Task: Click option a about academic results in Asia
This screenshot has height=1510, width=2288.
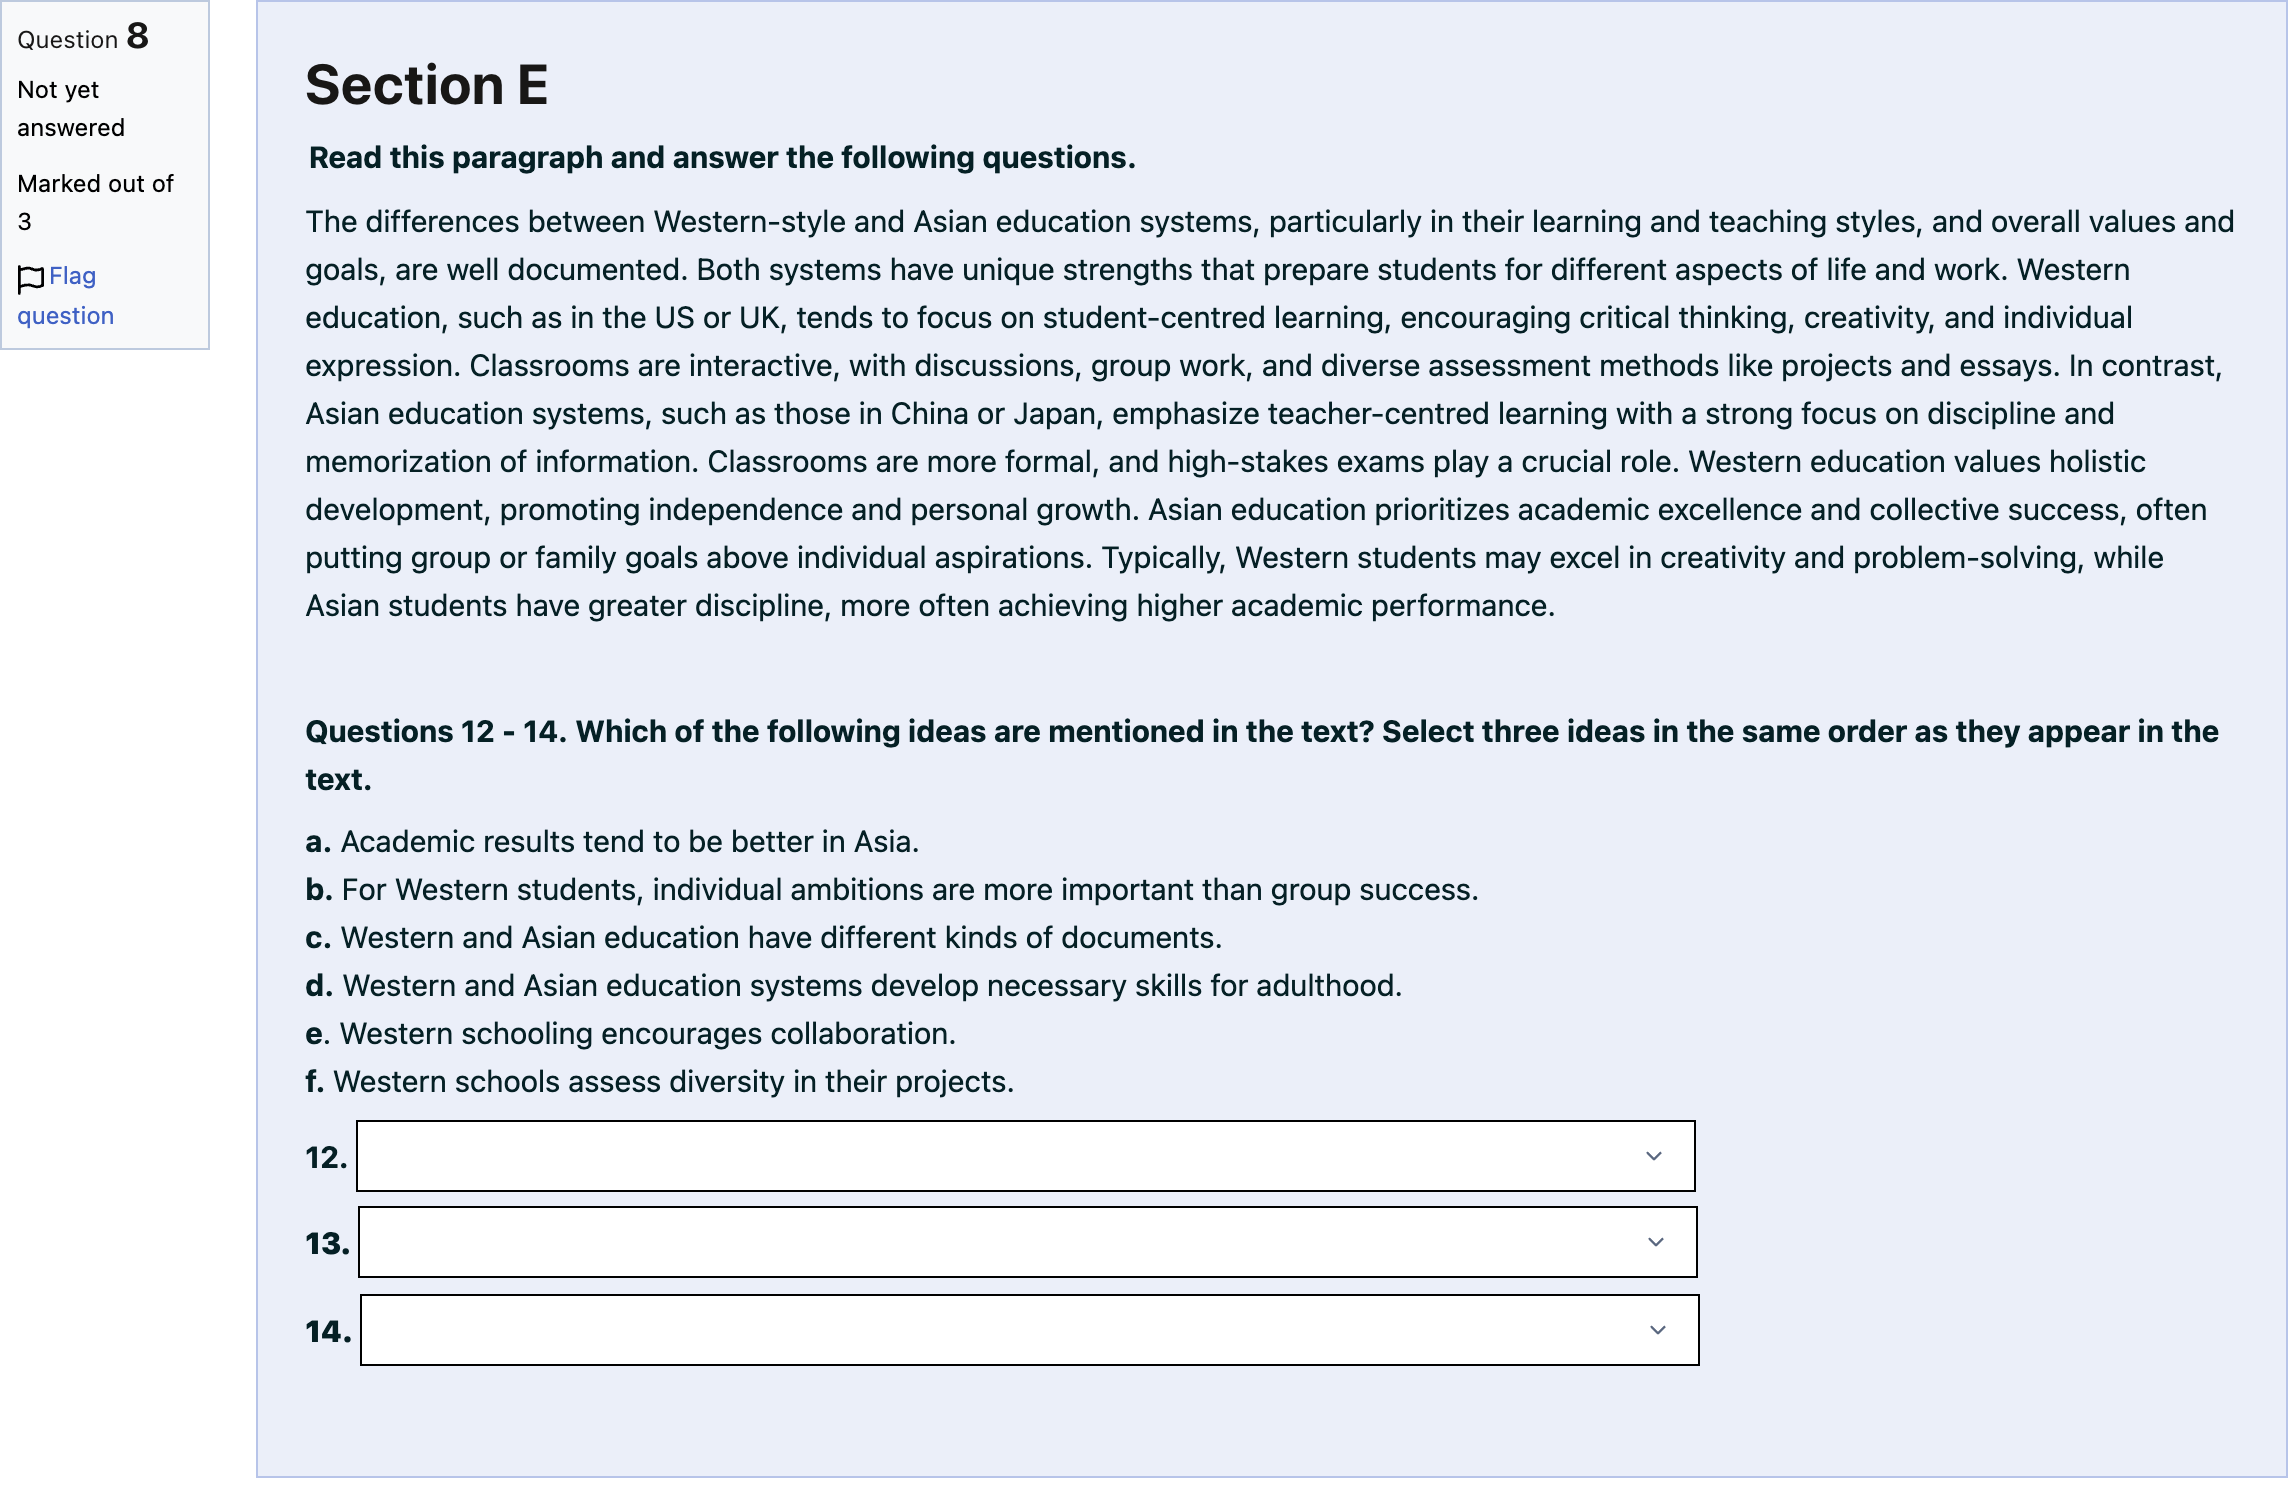Action: point(612,842)
